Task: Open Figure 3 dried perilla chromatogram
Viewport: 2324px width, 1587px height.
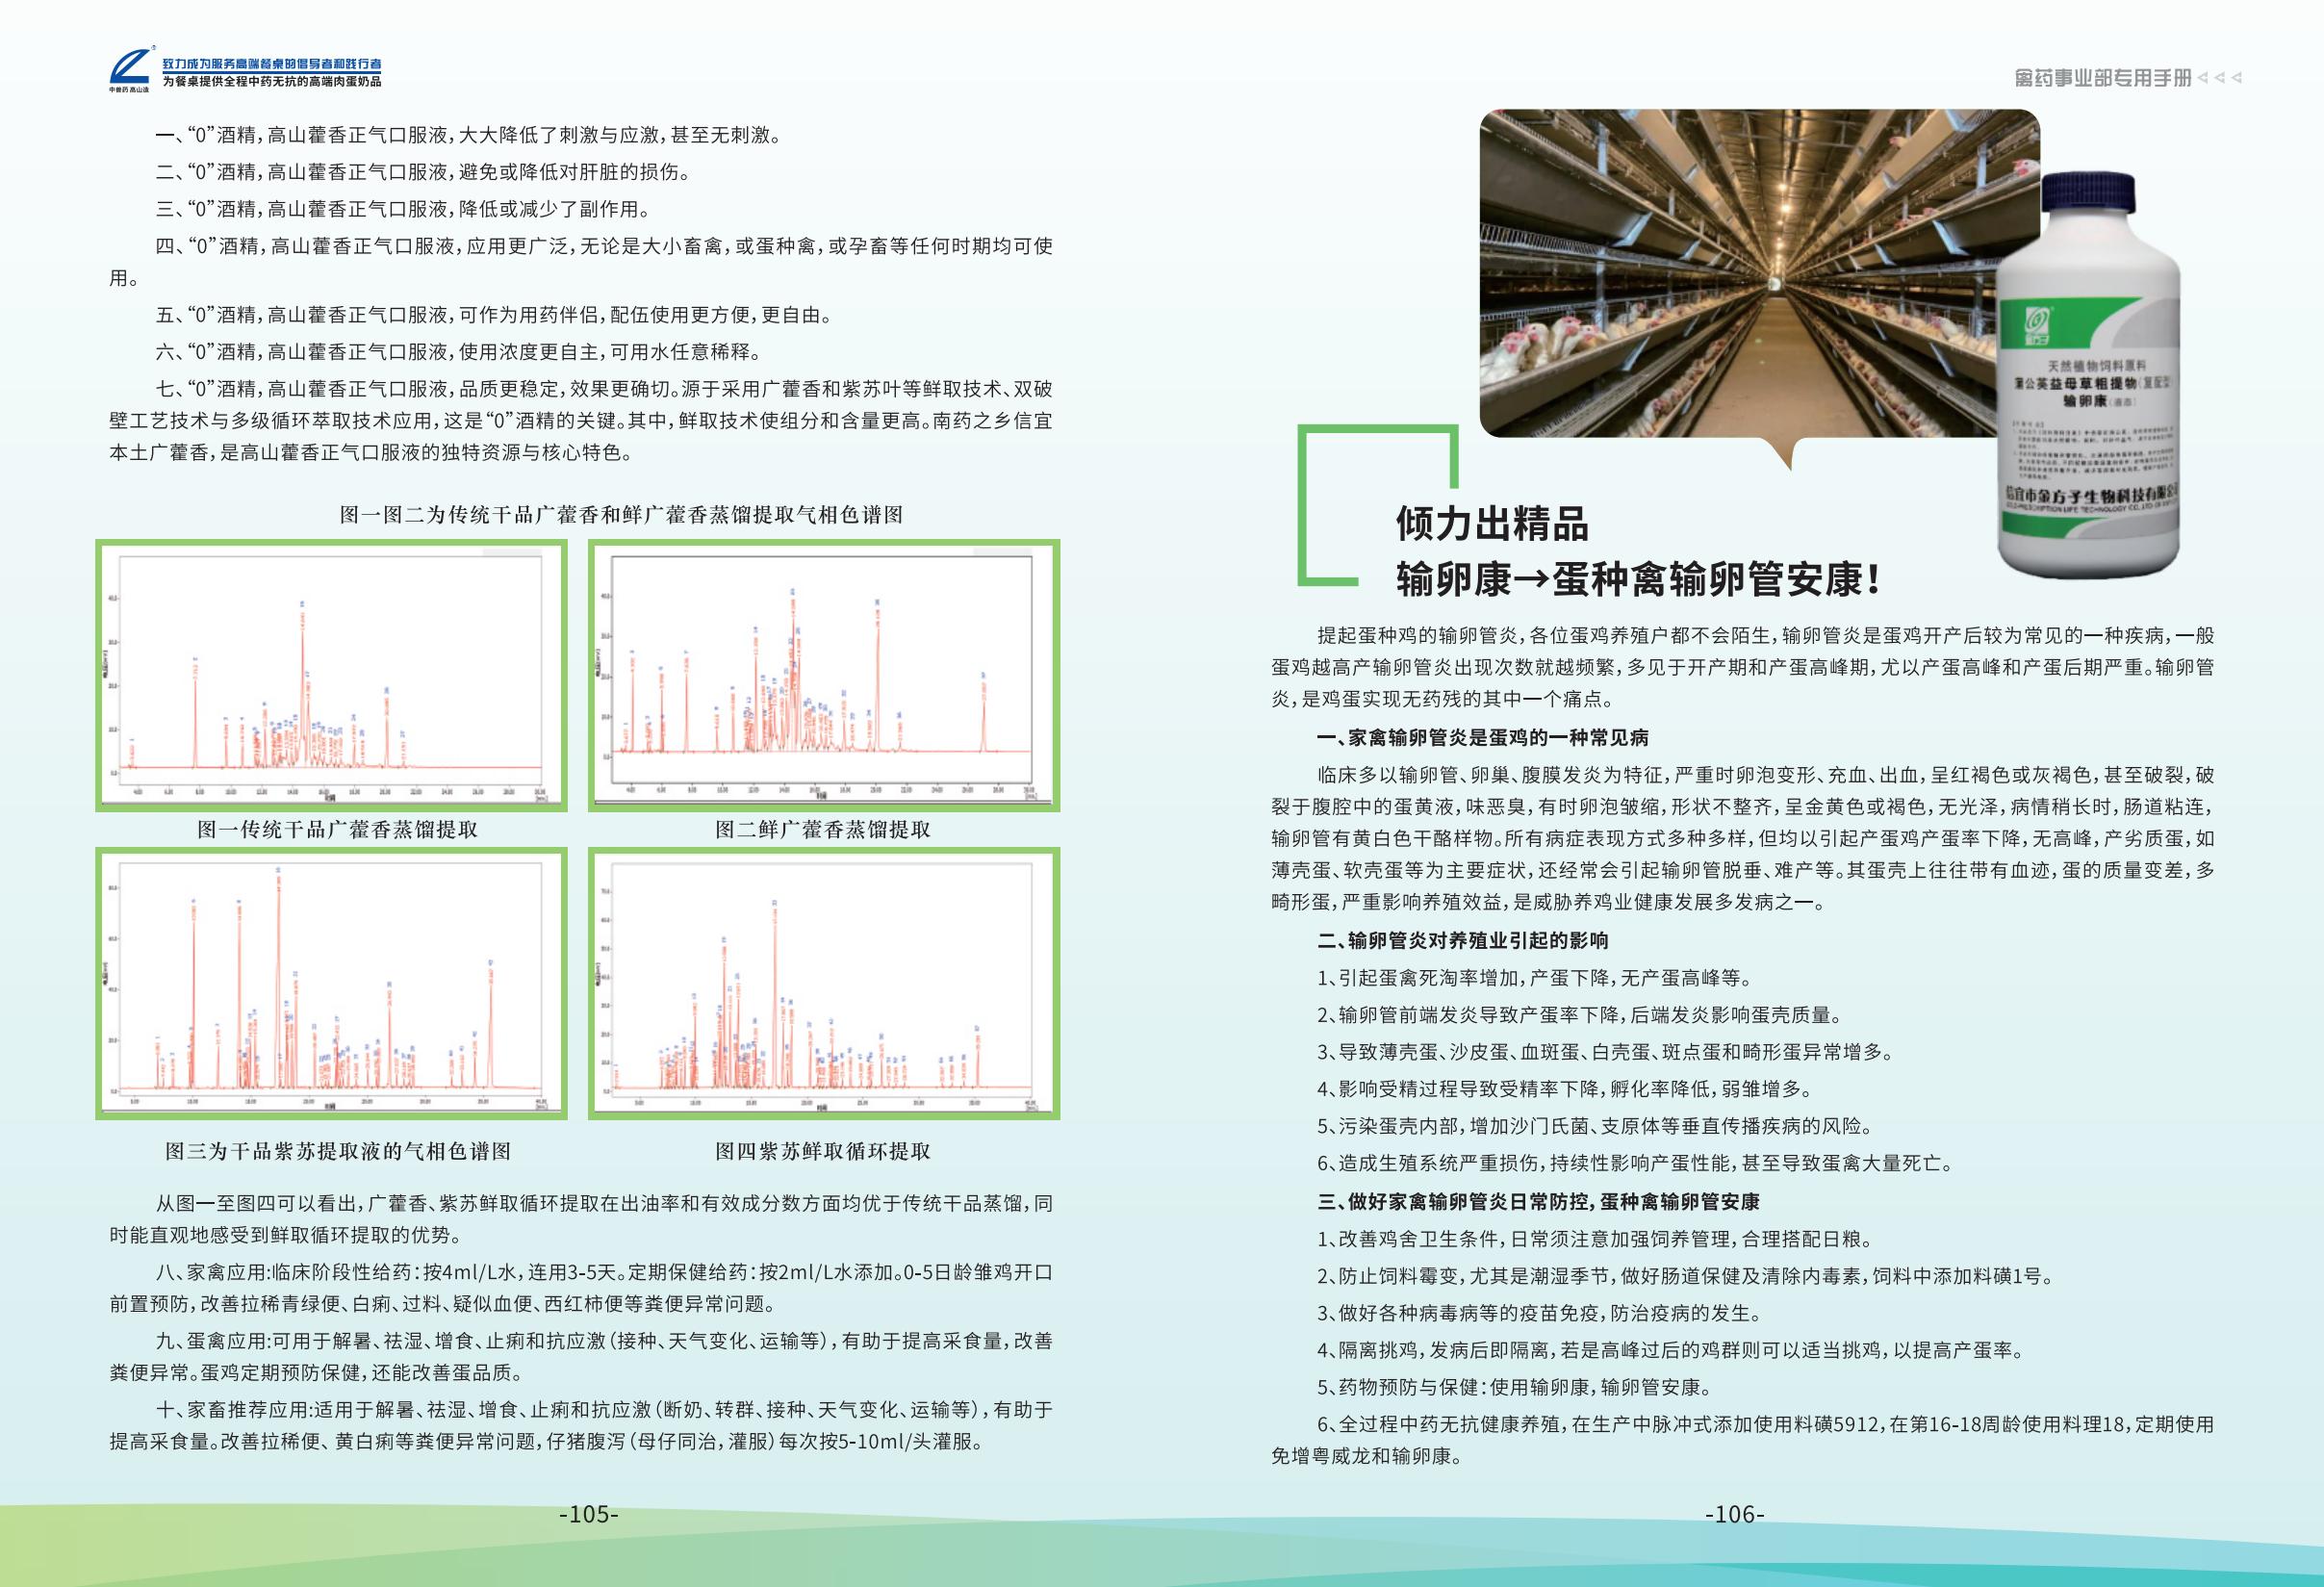Action: tap(332, 983)
